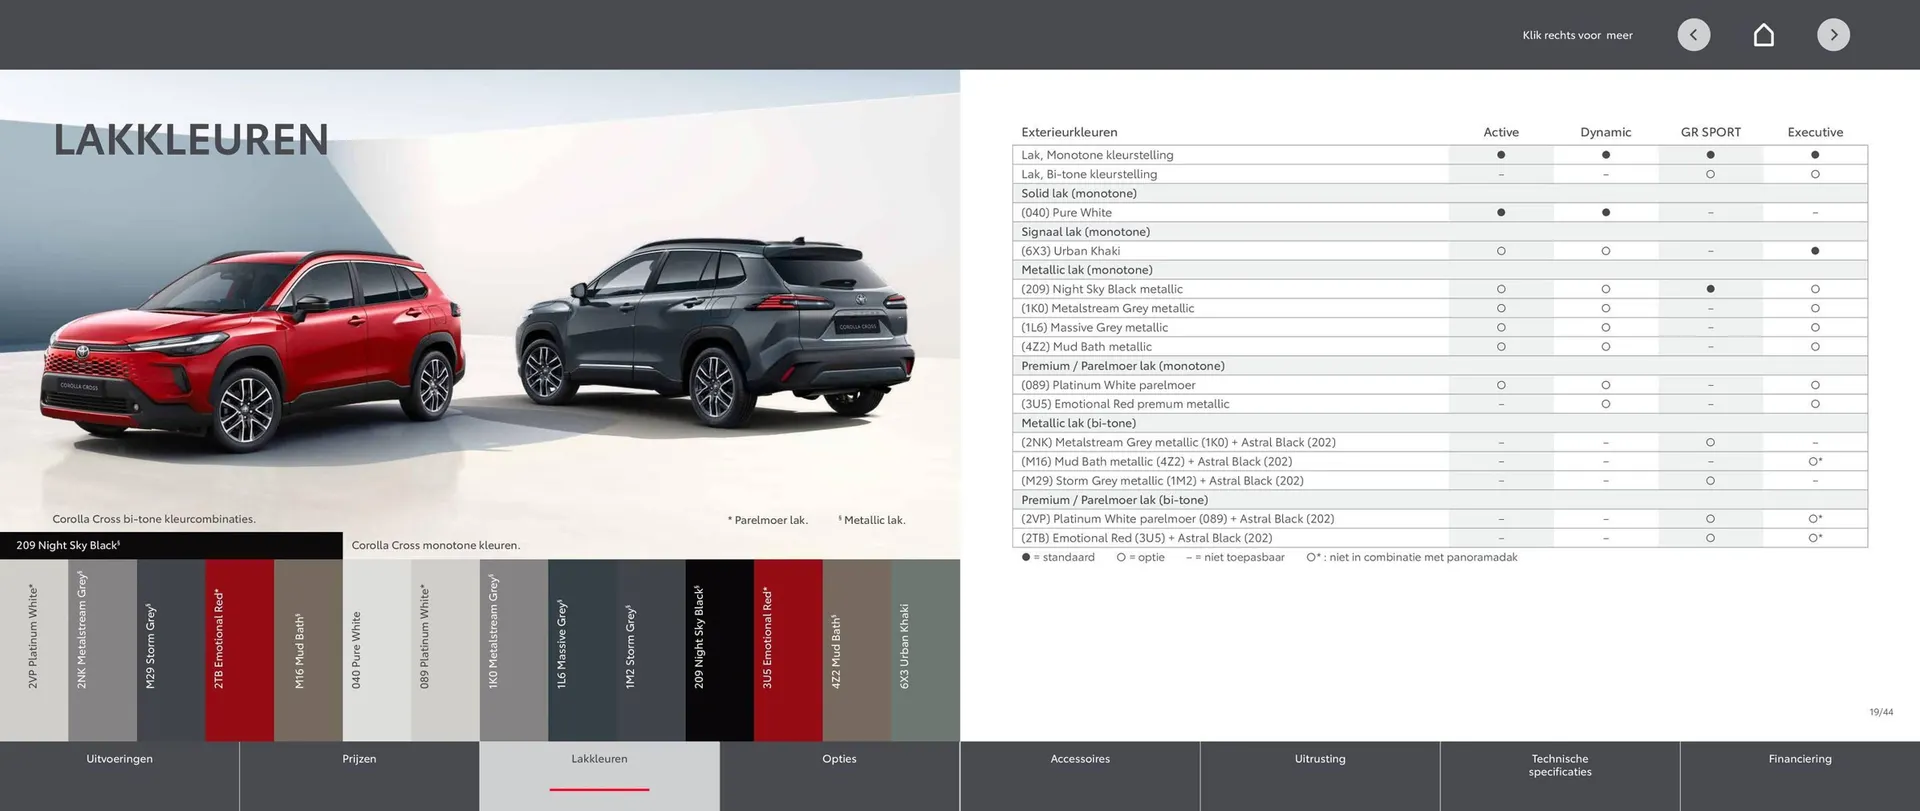
Task: Select the M29 Storm Grey swatch
Action: [171, 650]
